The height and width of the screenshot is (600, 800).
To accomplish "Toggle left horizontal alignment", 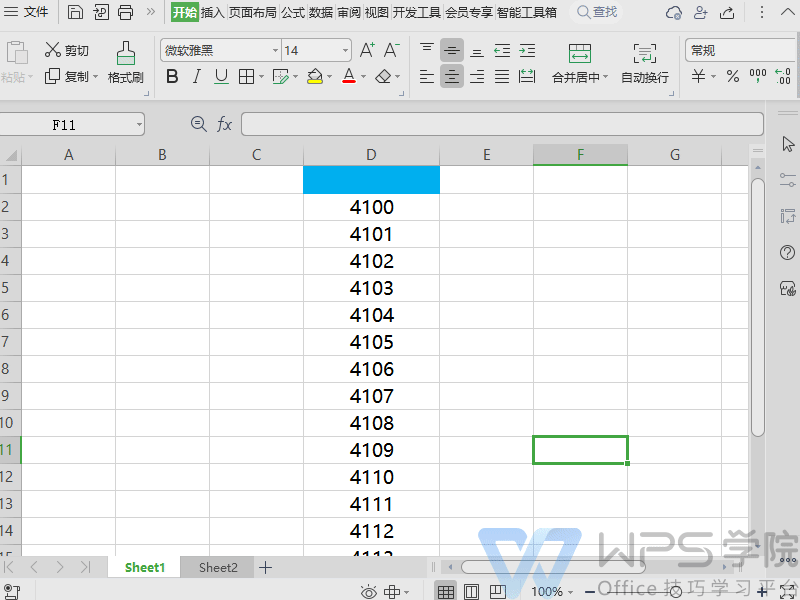I will click(x=427, y=77).
